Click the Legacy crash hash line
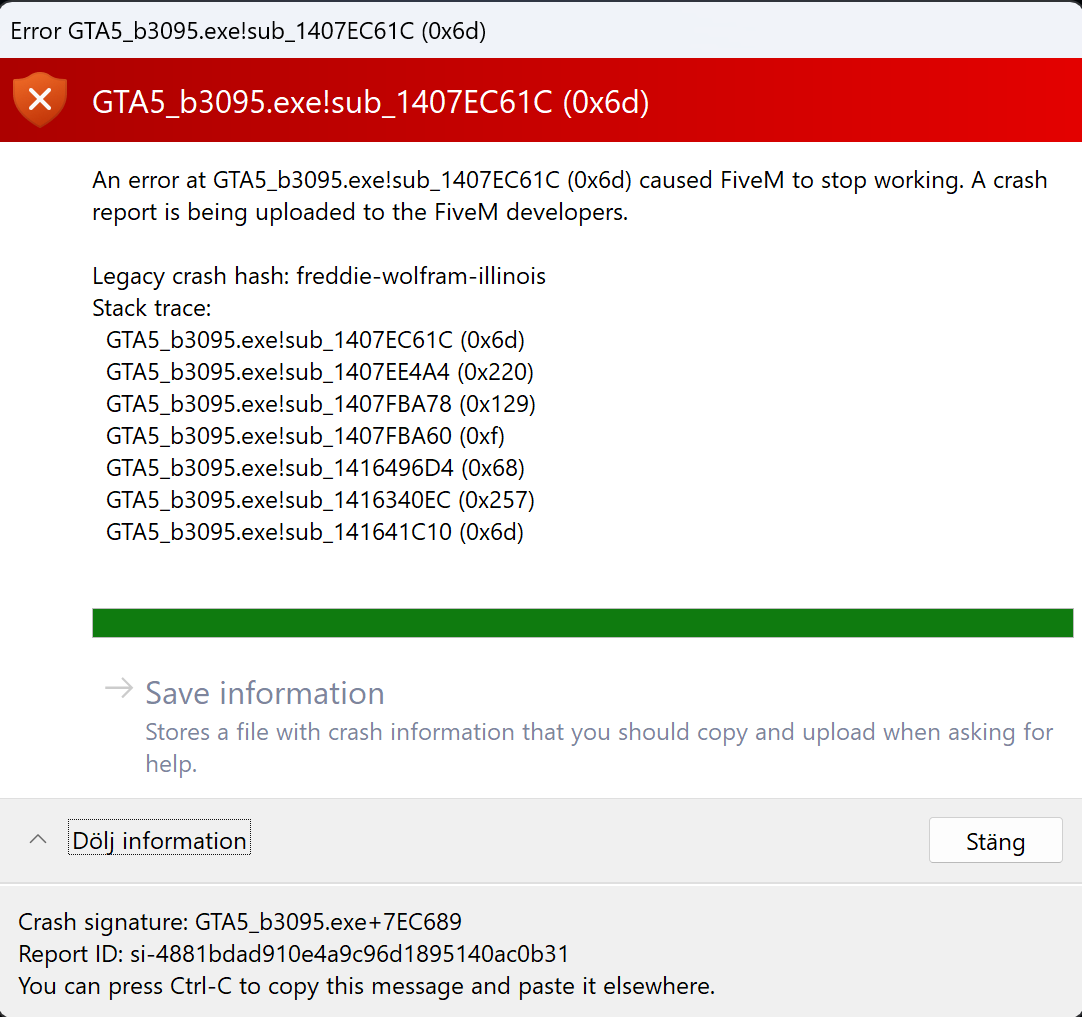 click(319, 276)
